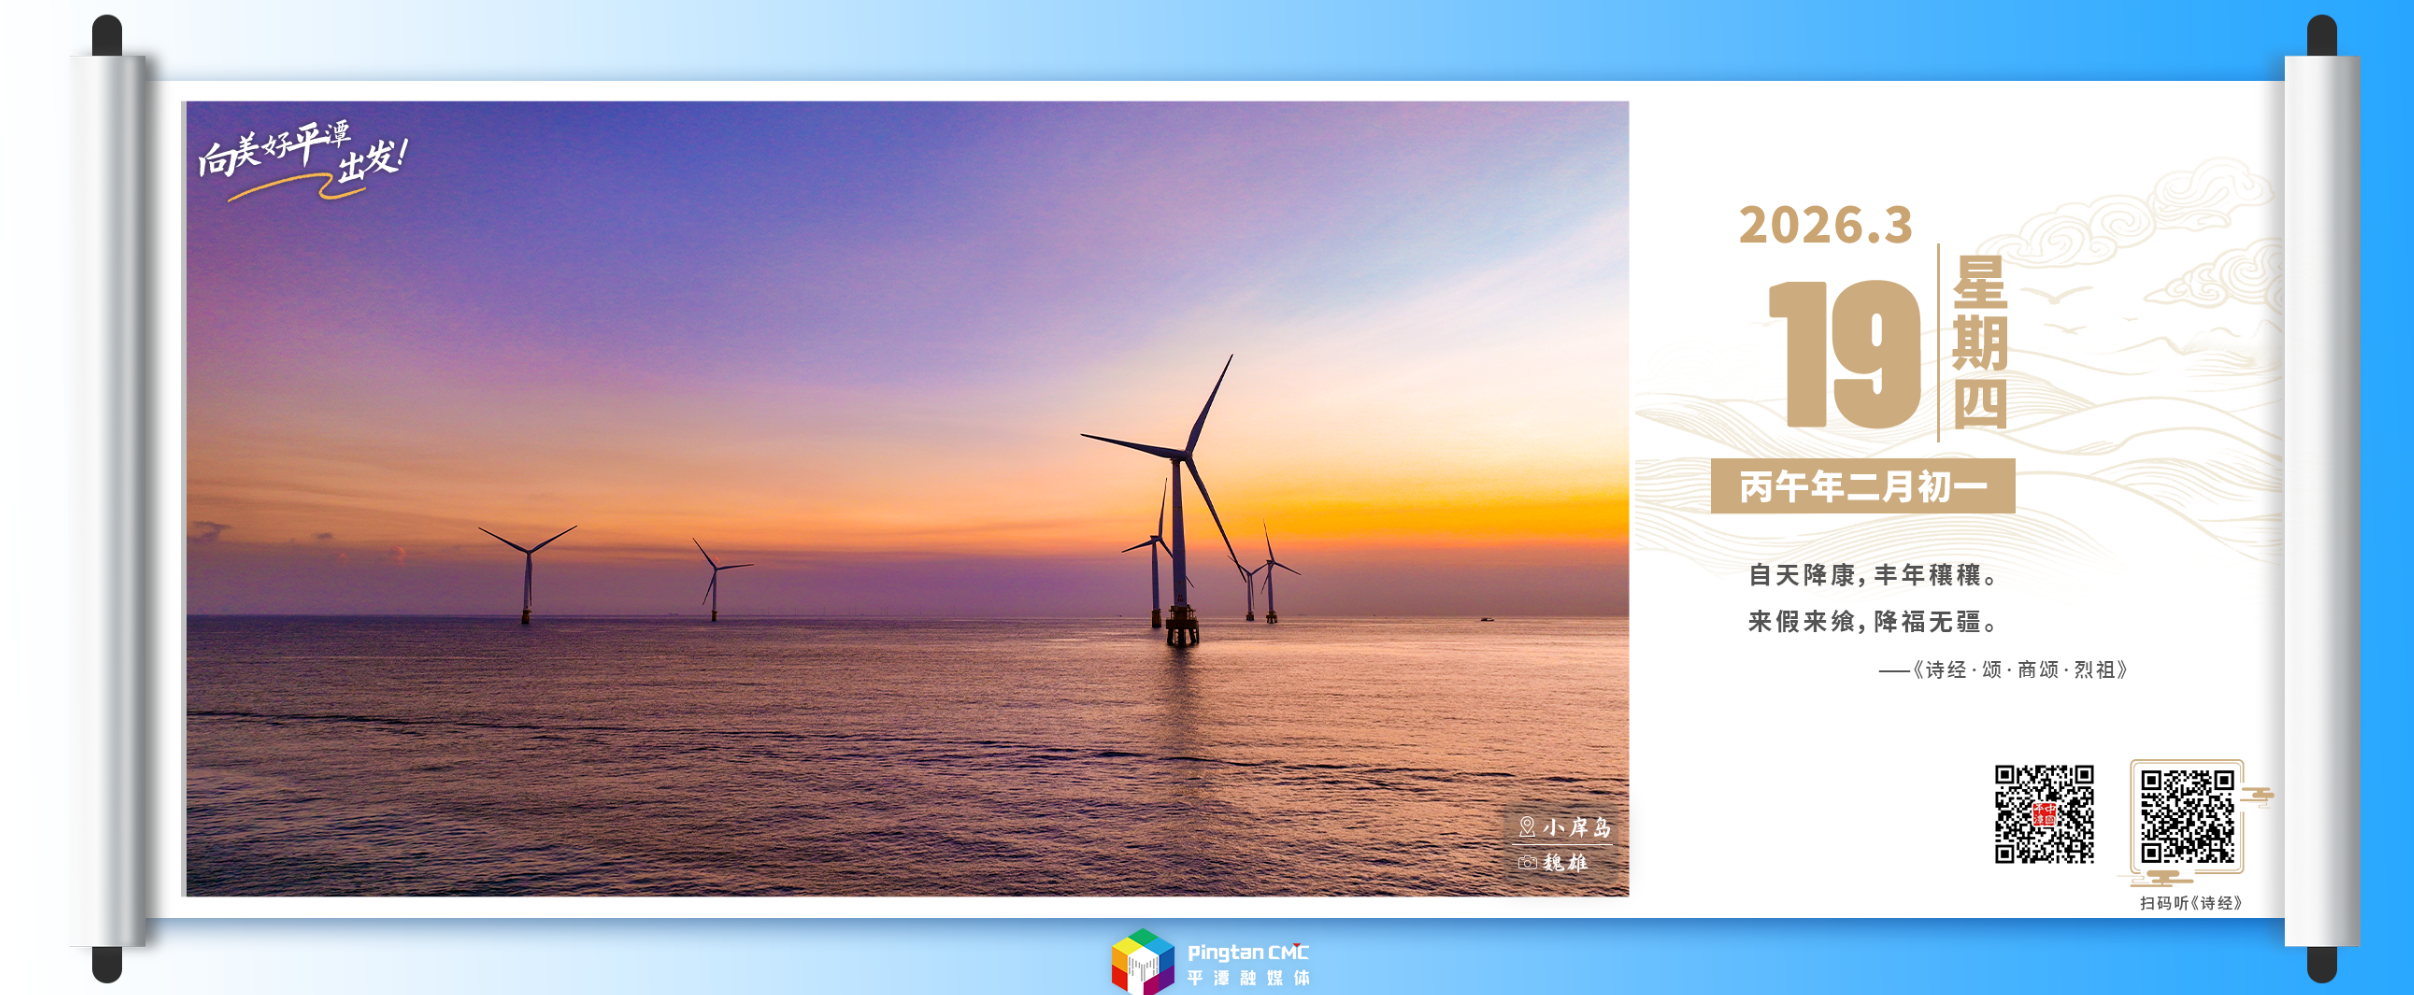Click the 扫码听《诗经》 caption
The width and height of the screenshot is (2414, 995).
pyautogui.click(x=2190, y=903)
